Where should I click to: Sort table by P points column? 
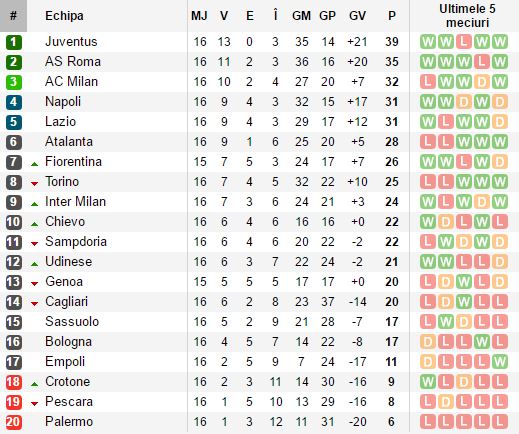392,16
